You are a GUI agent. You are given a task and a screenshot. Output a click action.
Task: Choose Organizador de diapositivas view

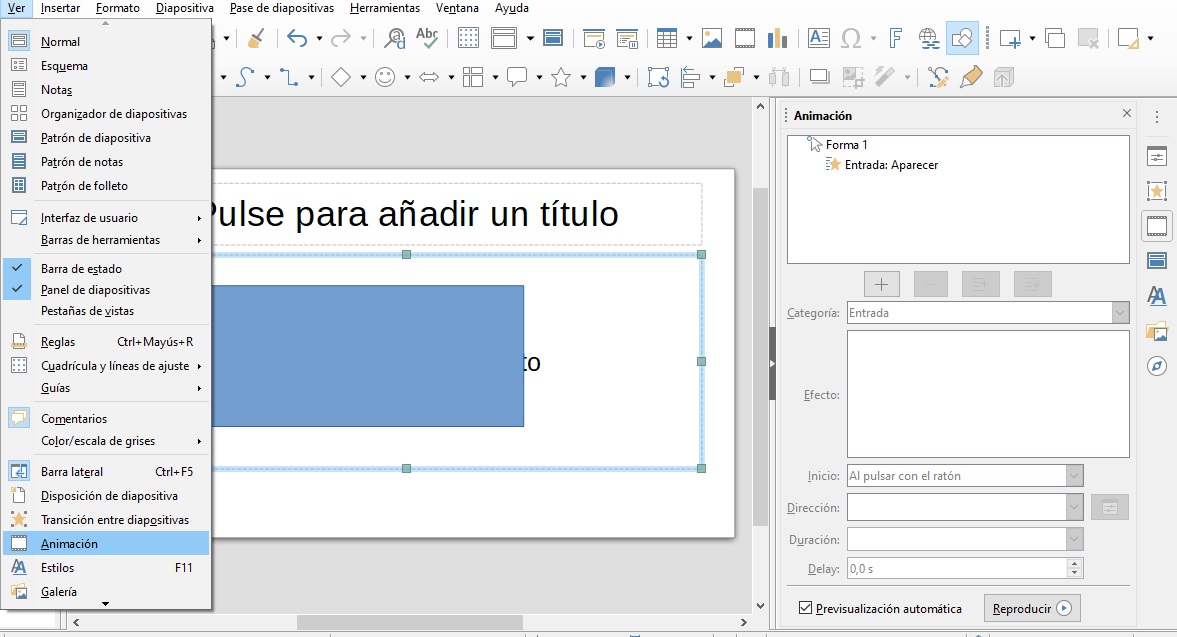pyautogui.click(x=106, y=114)
